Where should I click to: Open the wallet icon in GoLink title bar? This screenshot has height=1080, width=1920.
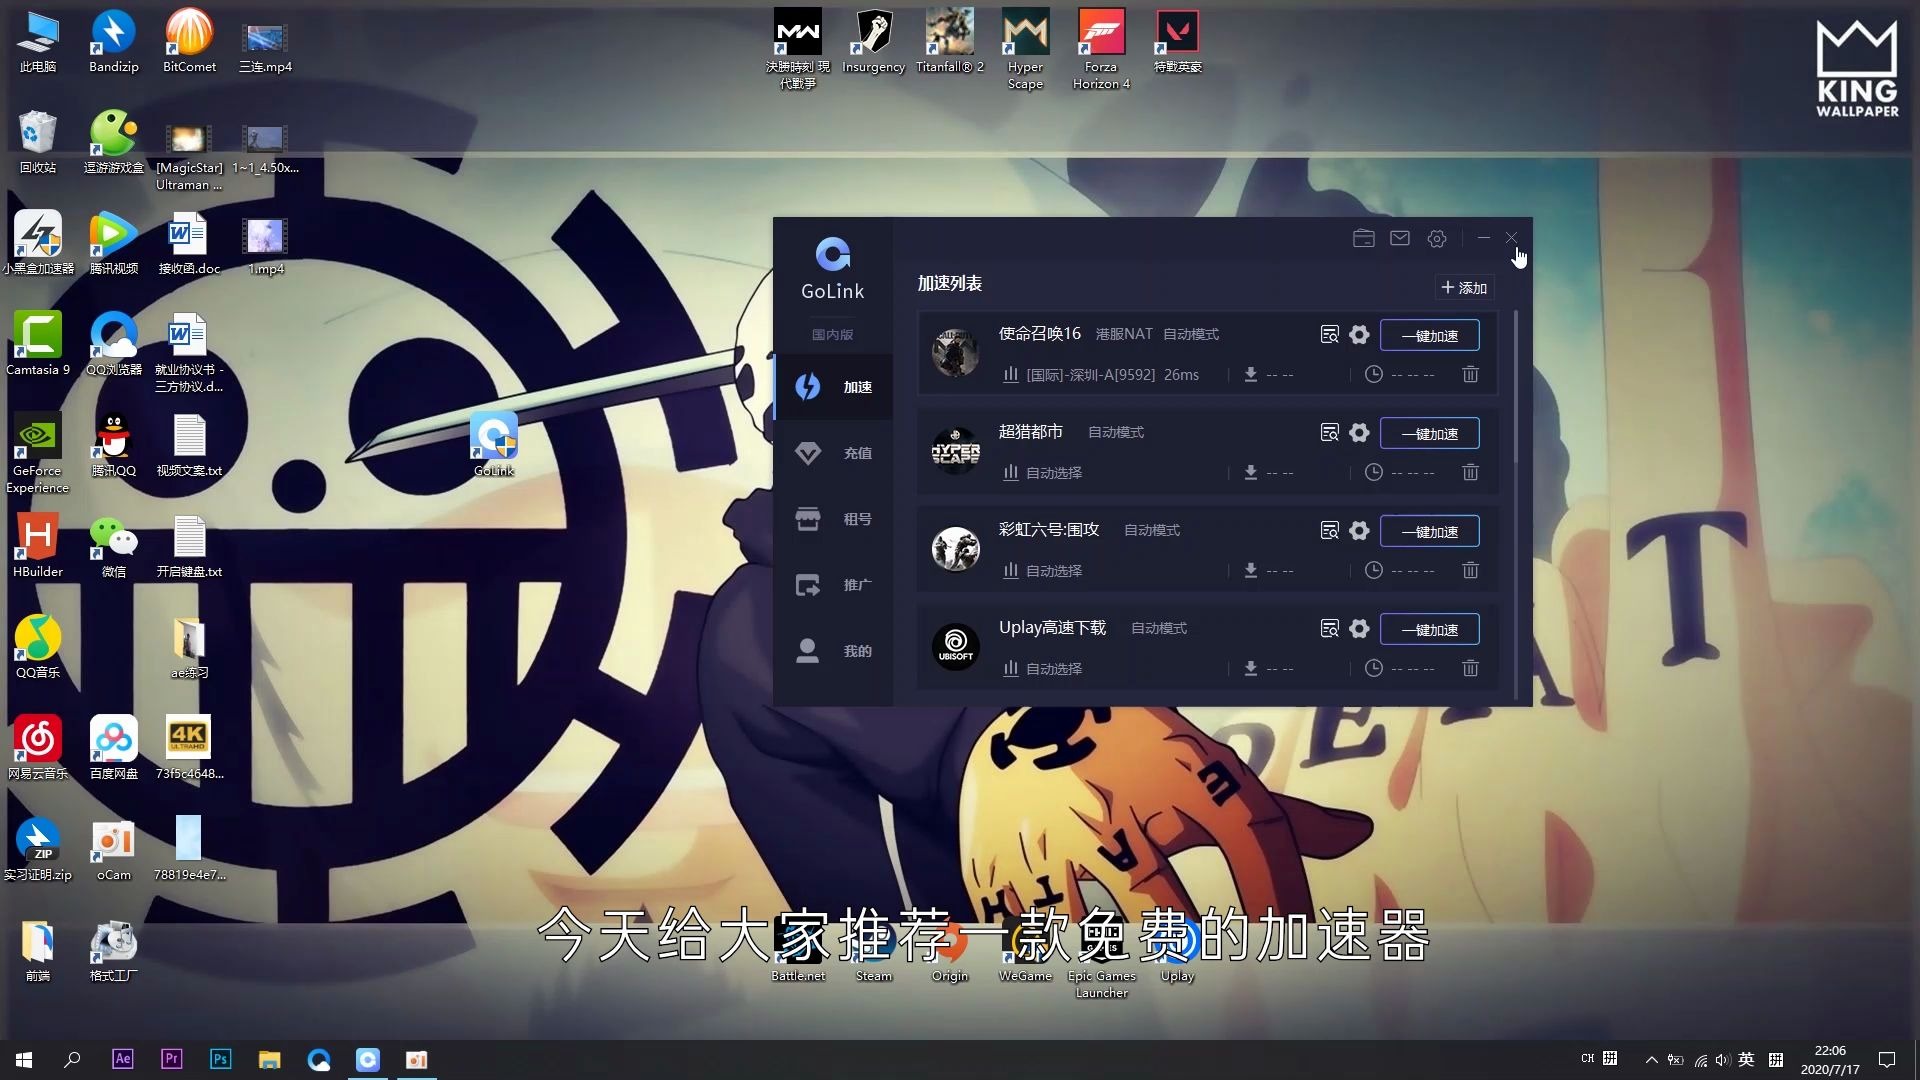coord(1363,238)
